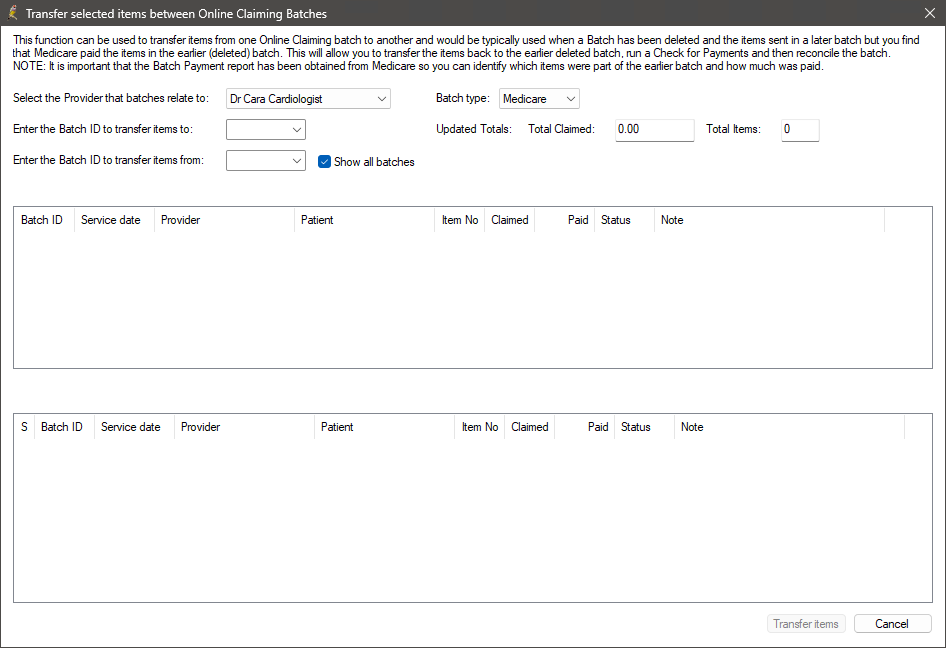
Task: Click Paid column header in lower table
Action: (x=584, y=427)
